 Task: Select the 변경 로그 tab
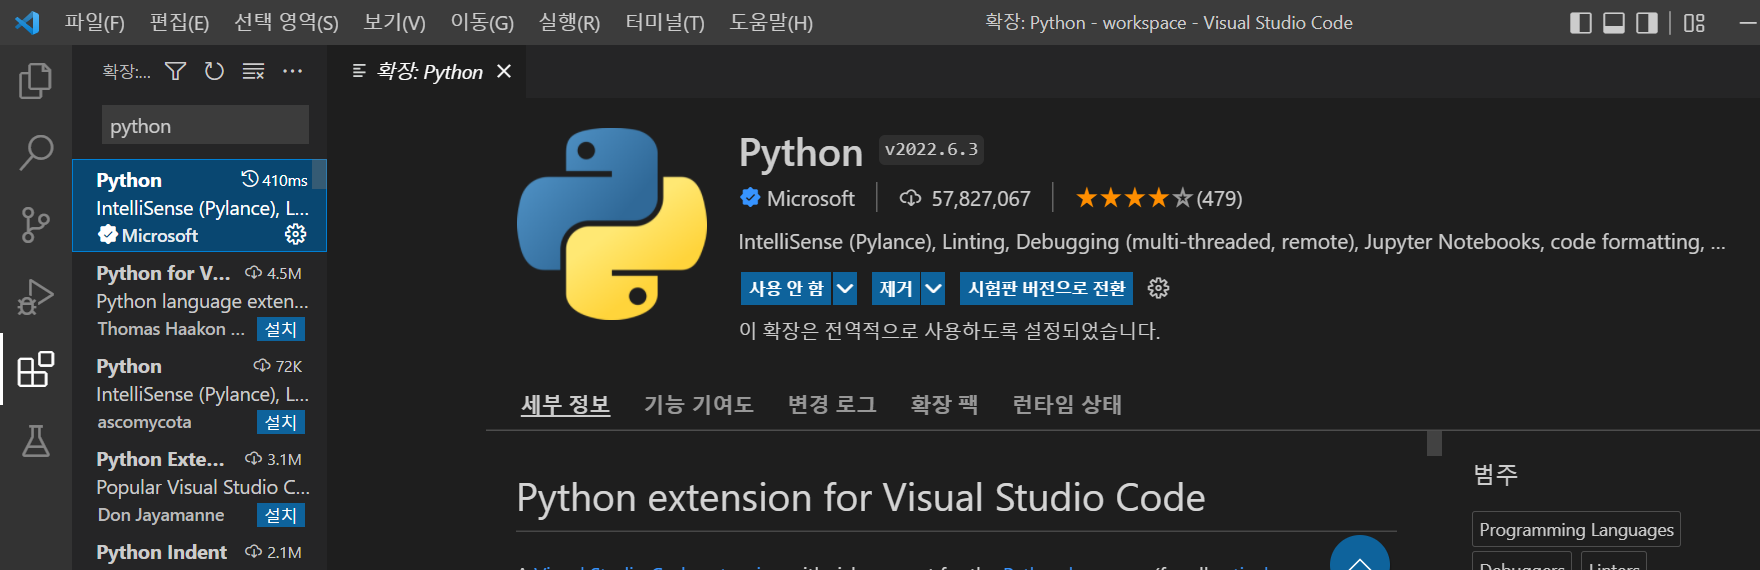point(832,405)
